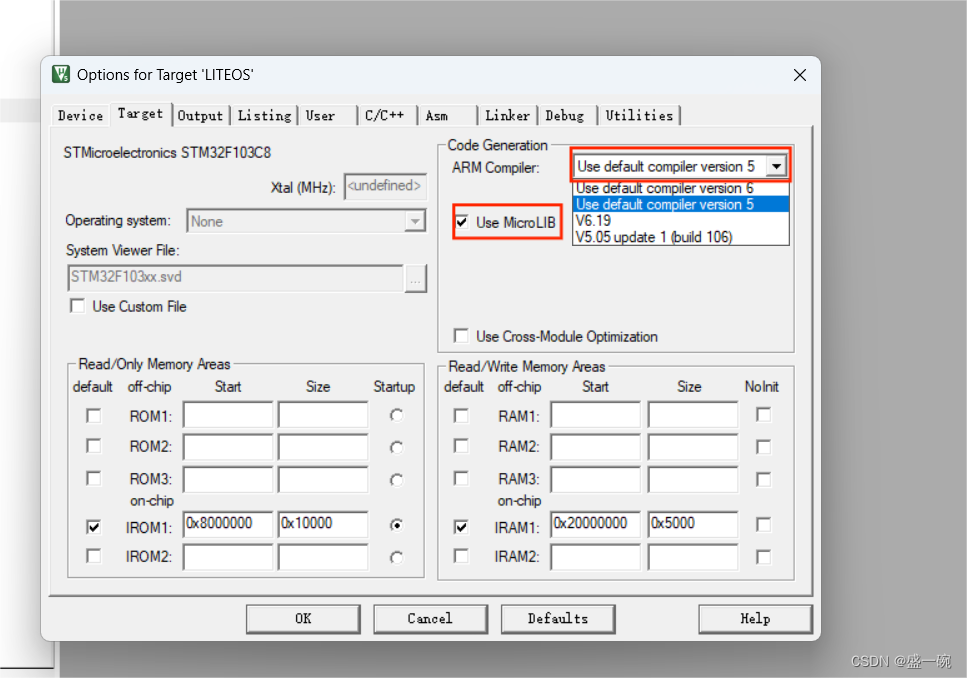Click IROM1 Start field 0x8000000

228,524
